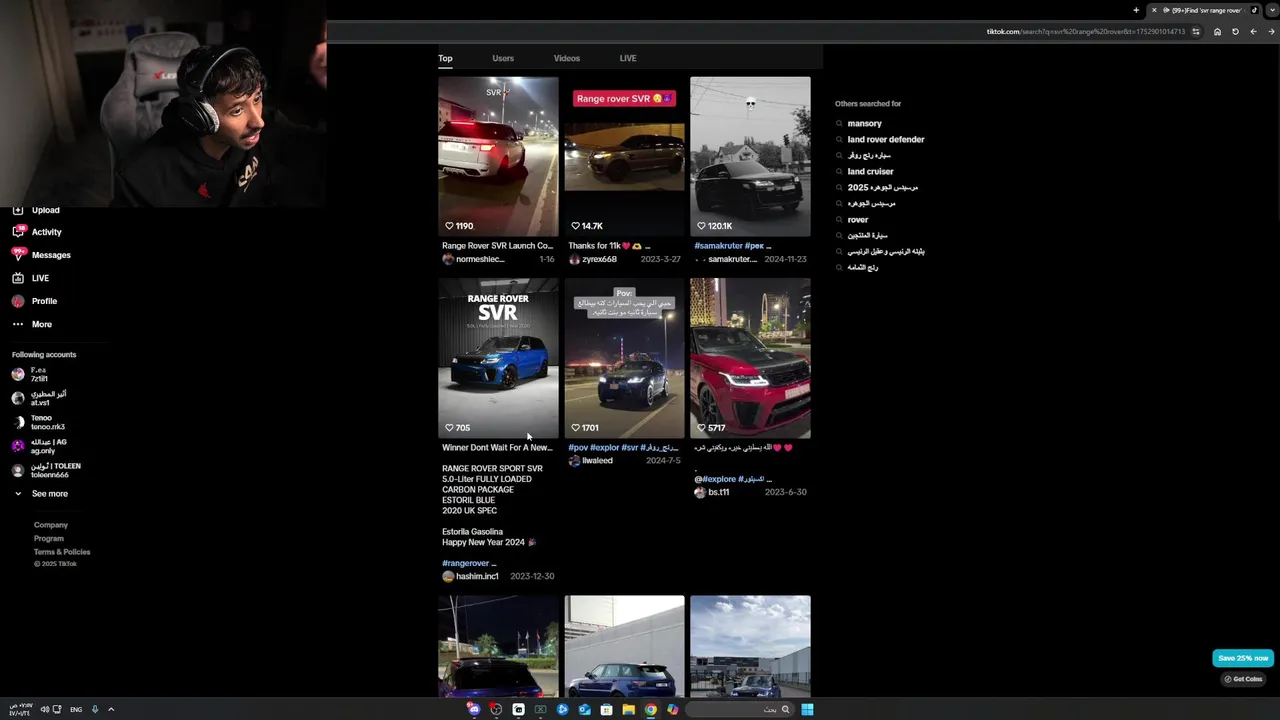Viewport: 1280px width, 720px height.
Task: Go to the browser home page icon
Action: click(x=1217, y=32)
